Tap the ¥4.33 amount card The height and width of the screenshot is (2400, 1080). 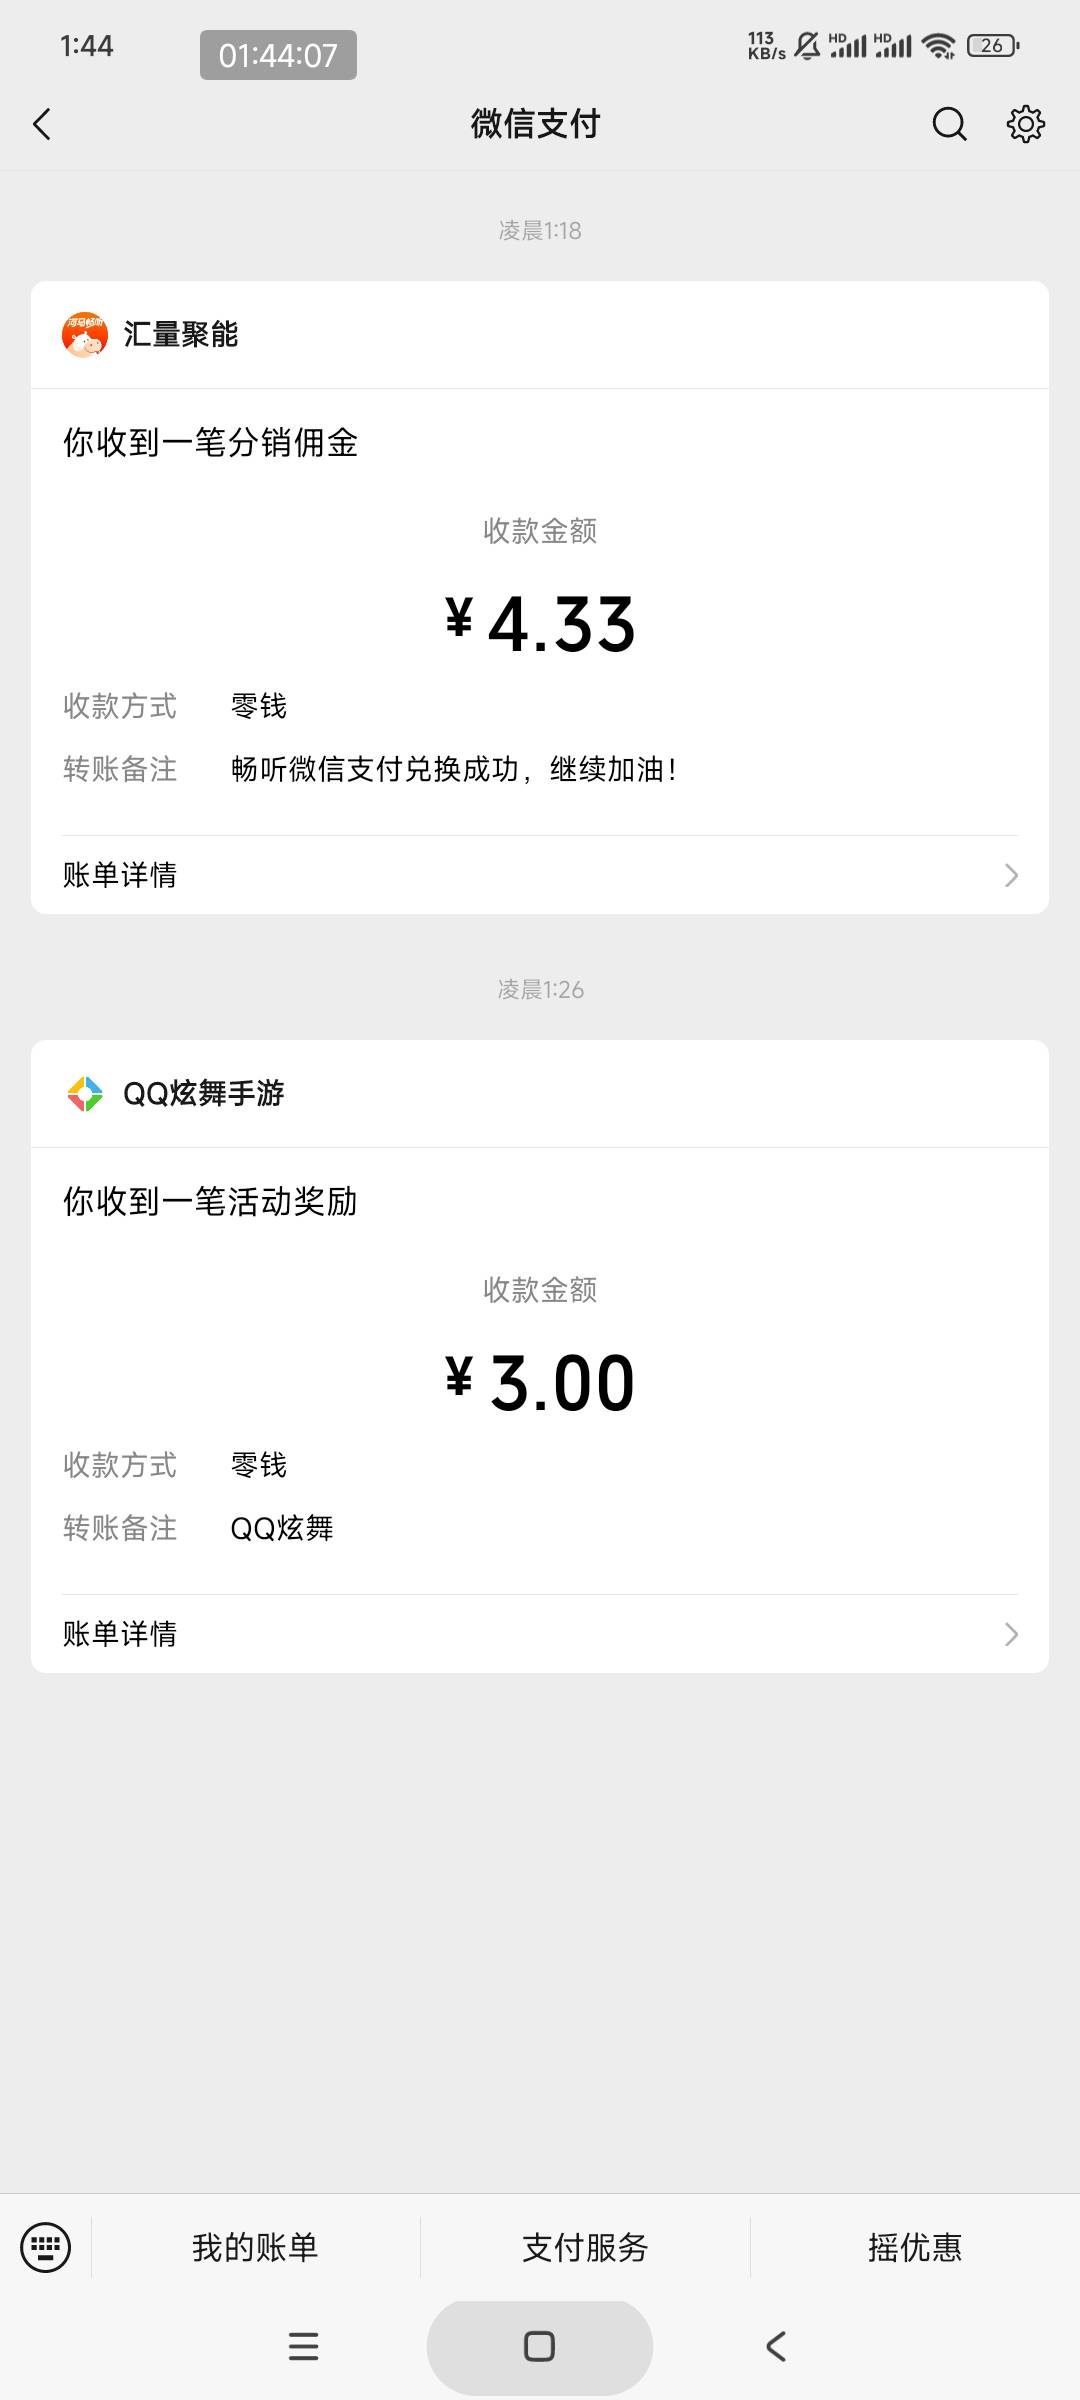point(540,622)
